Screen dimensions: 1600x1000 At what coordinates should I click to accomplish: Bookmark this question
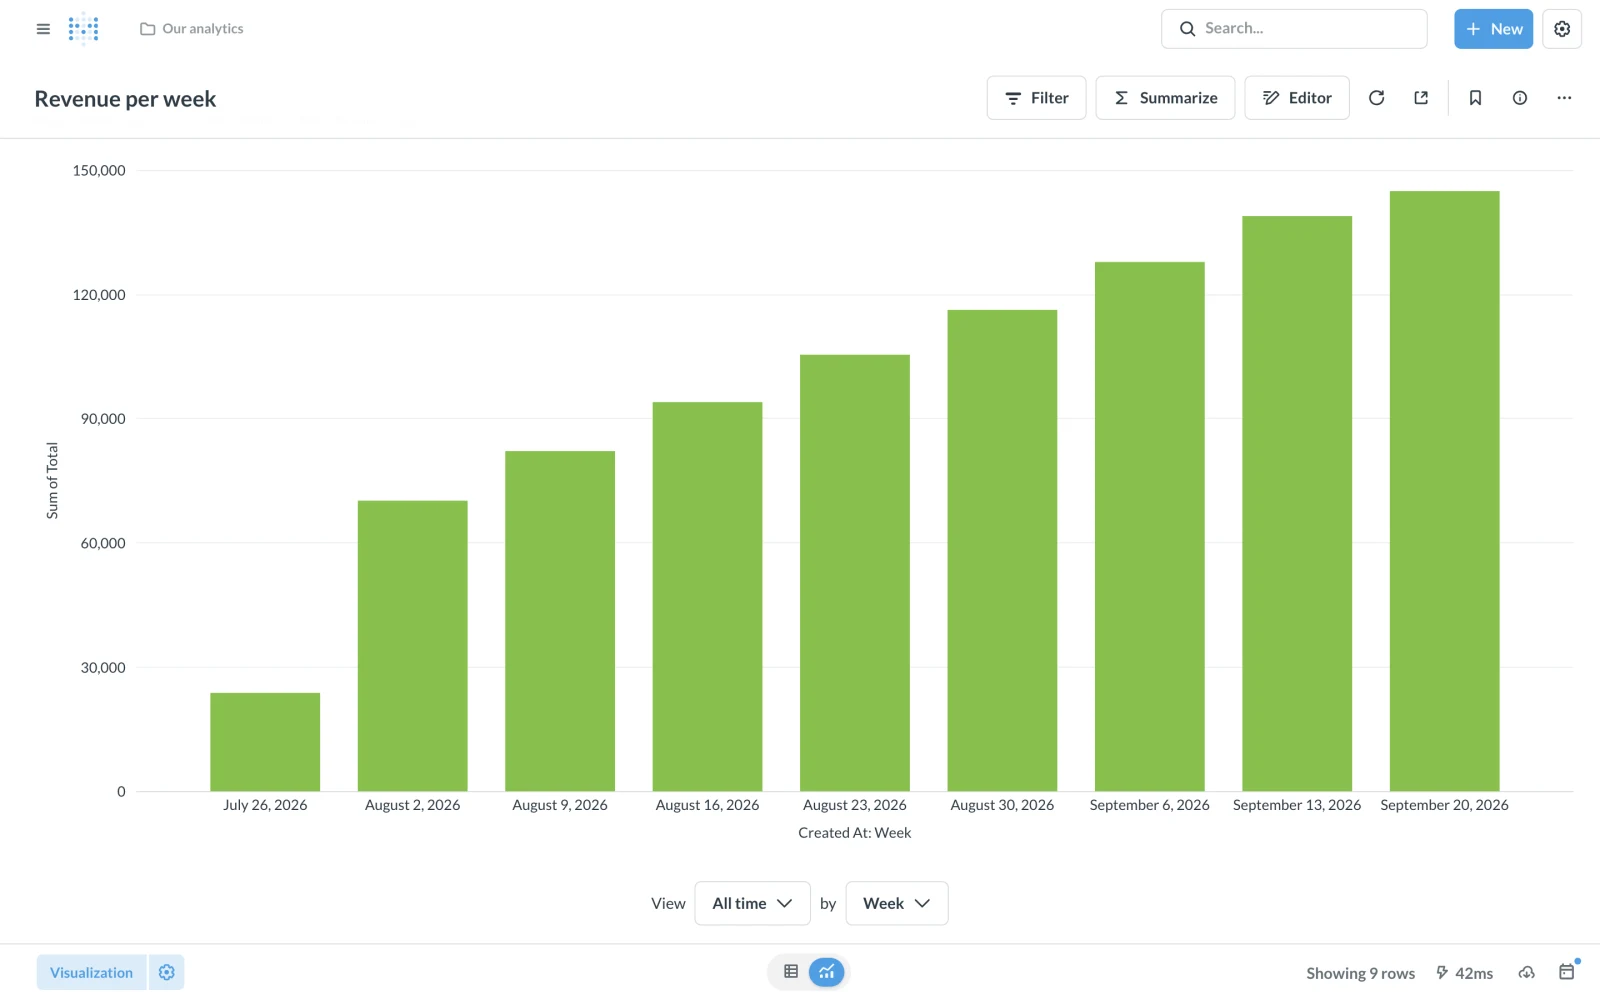[1475, 98]
